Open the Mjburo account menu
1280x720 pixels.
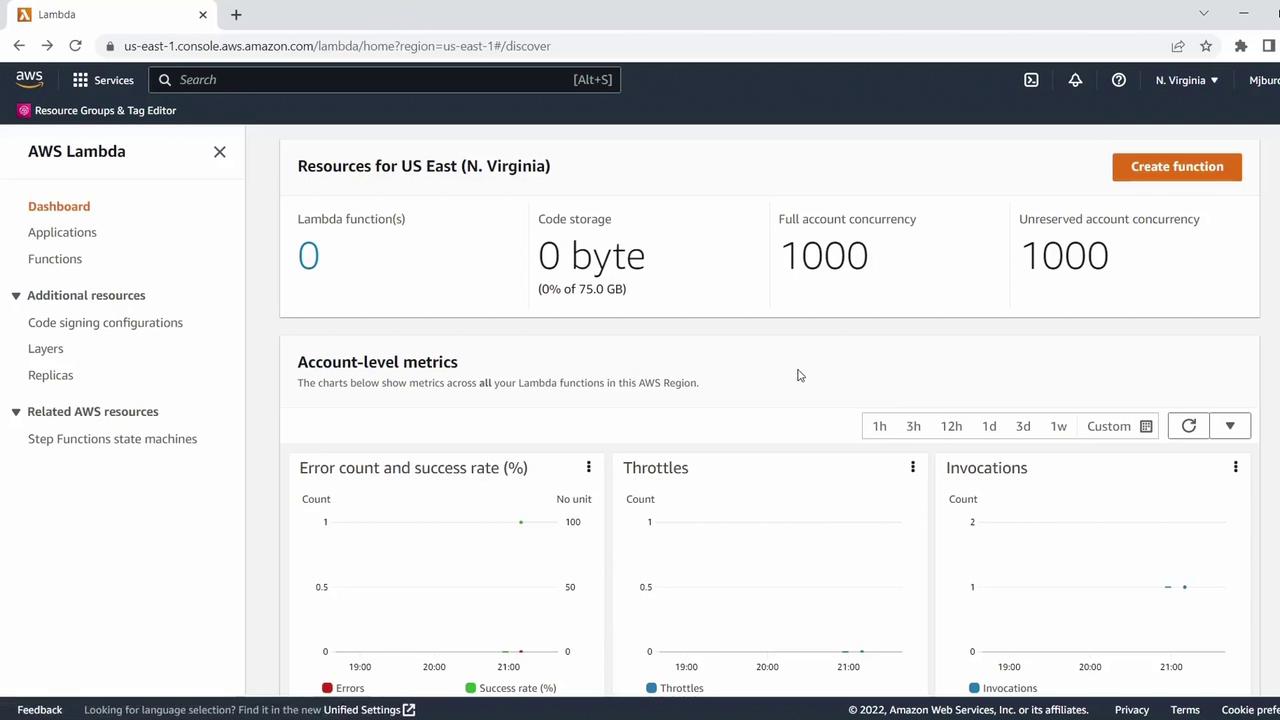[x=1263, y=80]
